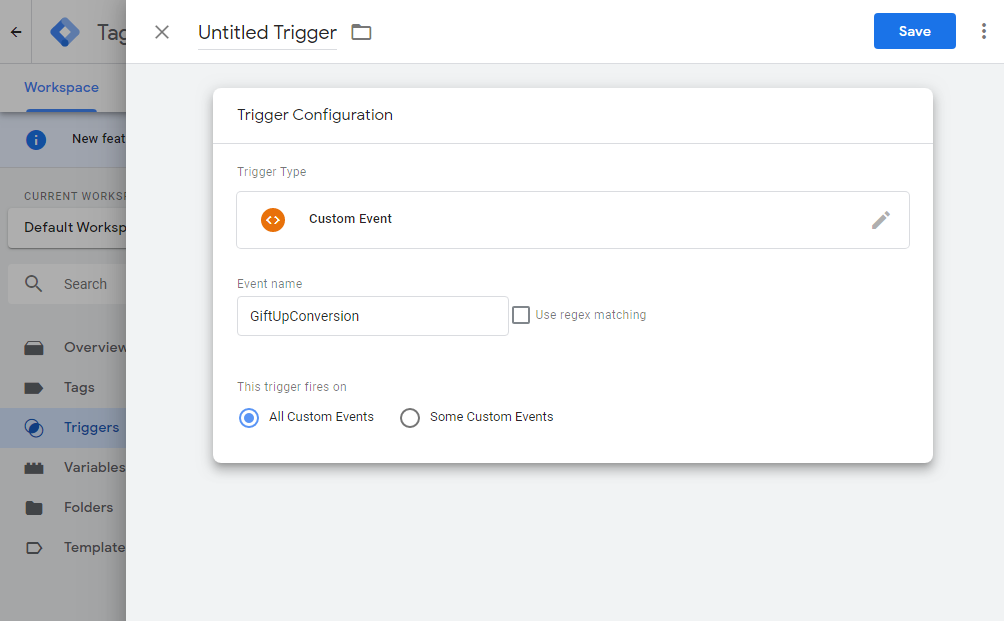Image resolution: width=1004 pixels, height=621 pixels.
Task: Open the Default Workspace selector
Action: 67,227
